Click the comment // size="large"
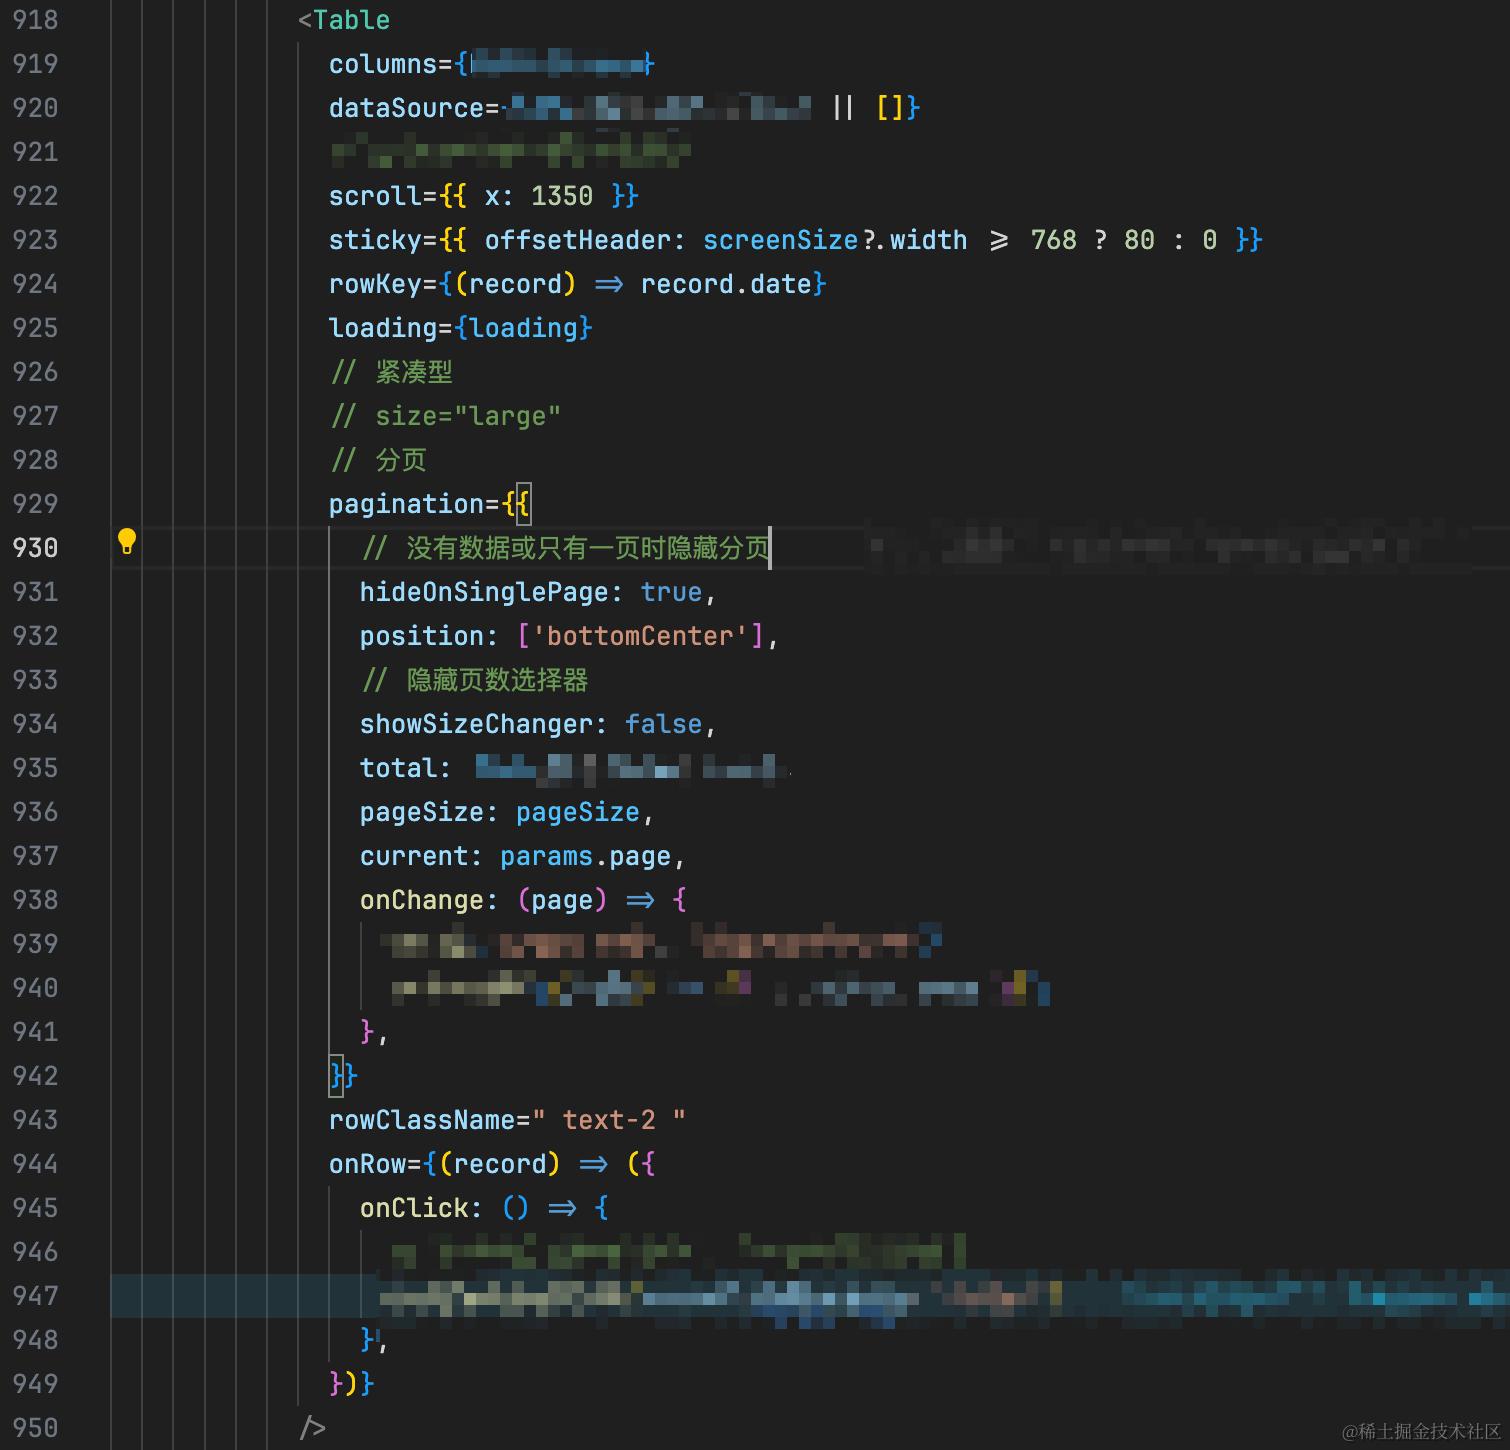Image resolution: width=1510 pixels, height=1450 pixels. [446, 416]
